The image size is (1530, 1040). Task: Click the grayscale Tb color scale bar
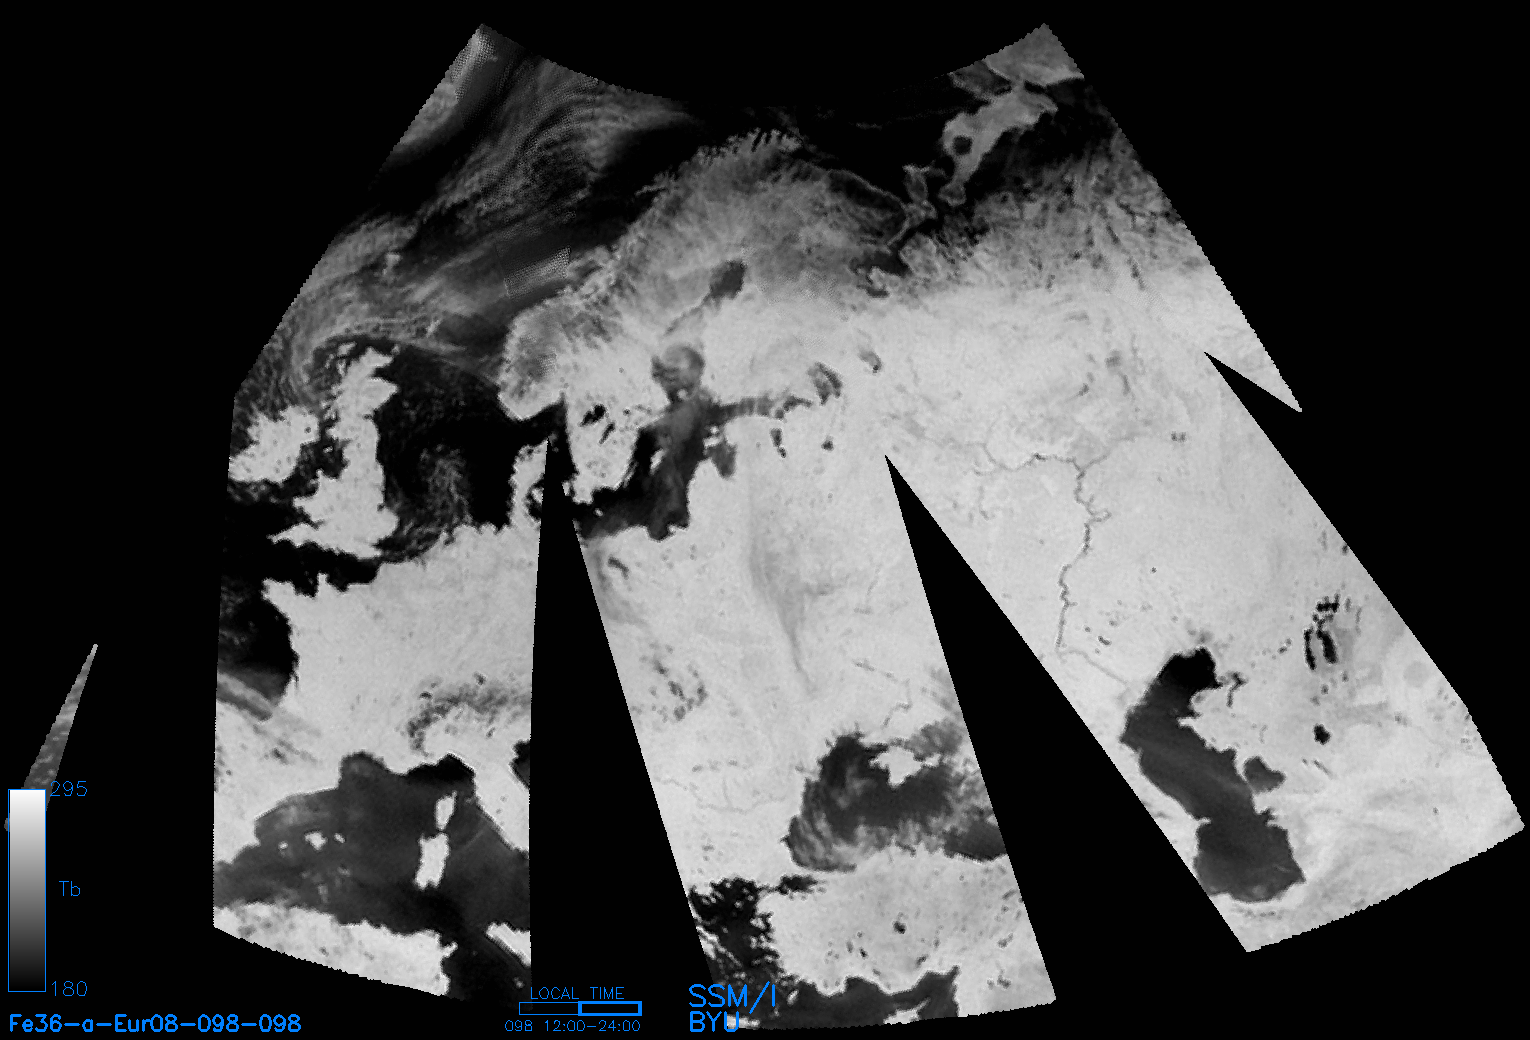[x=27, y=890]
